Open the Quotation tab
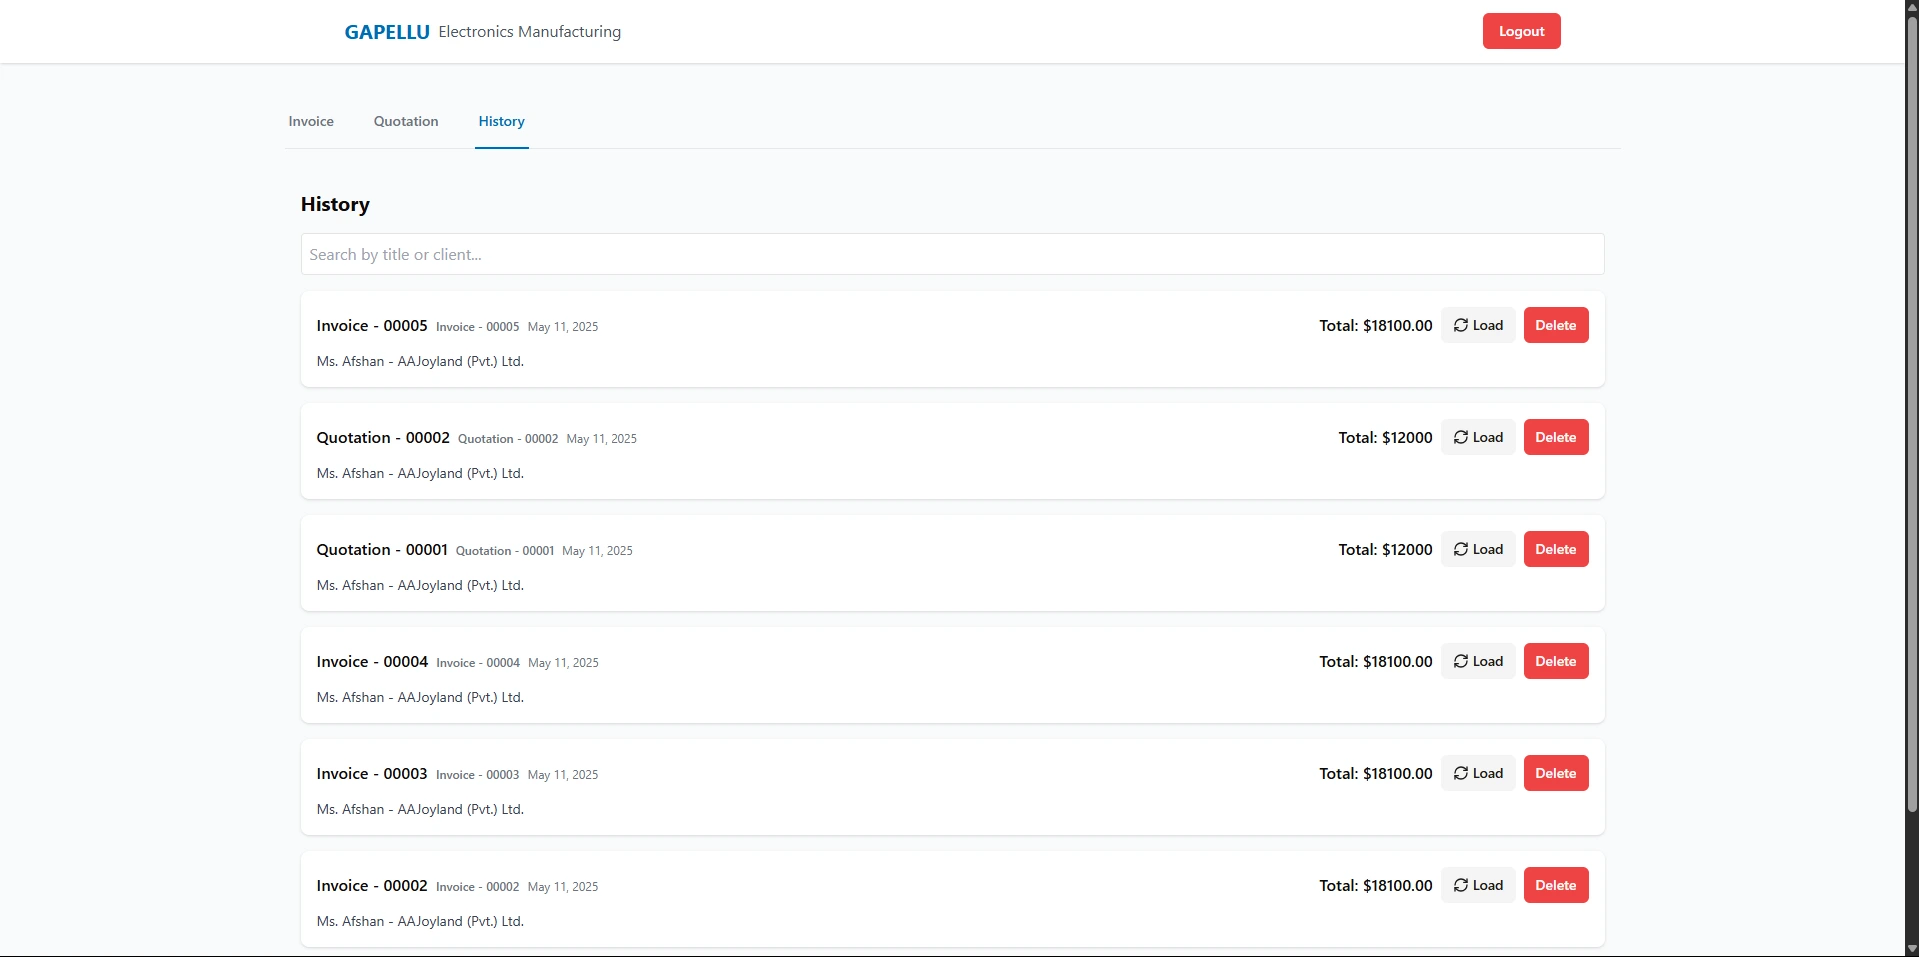1919x957 pixels. [x=406, y=121]
